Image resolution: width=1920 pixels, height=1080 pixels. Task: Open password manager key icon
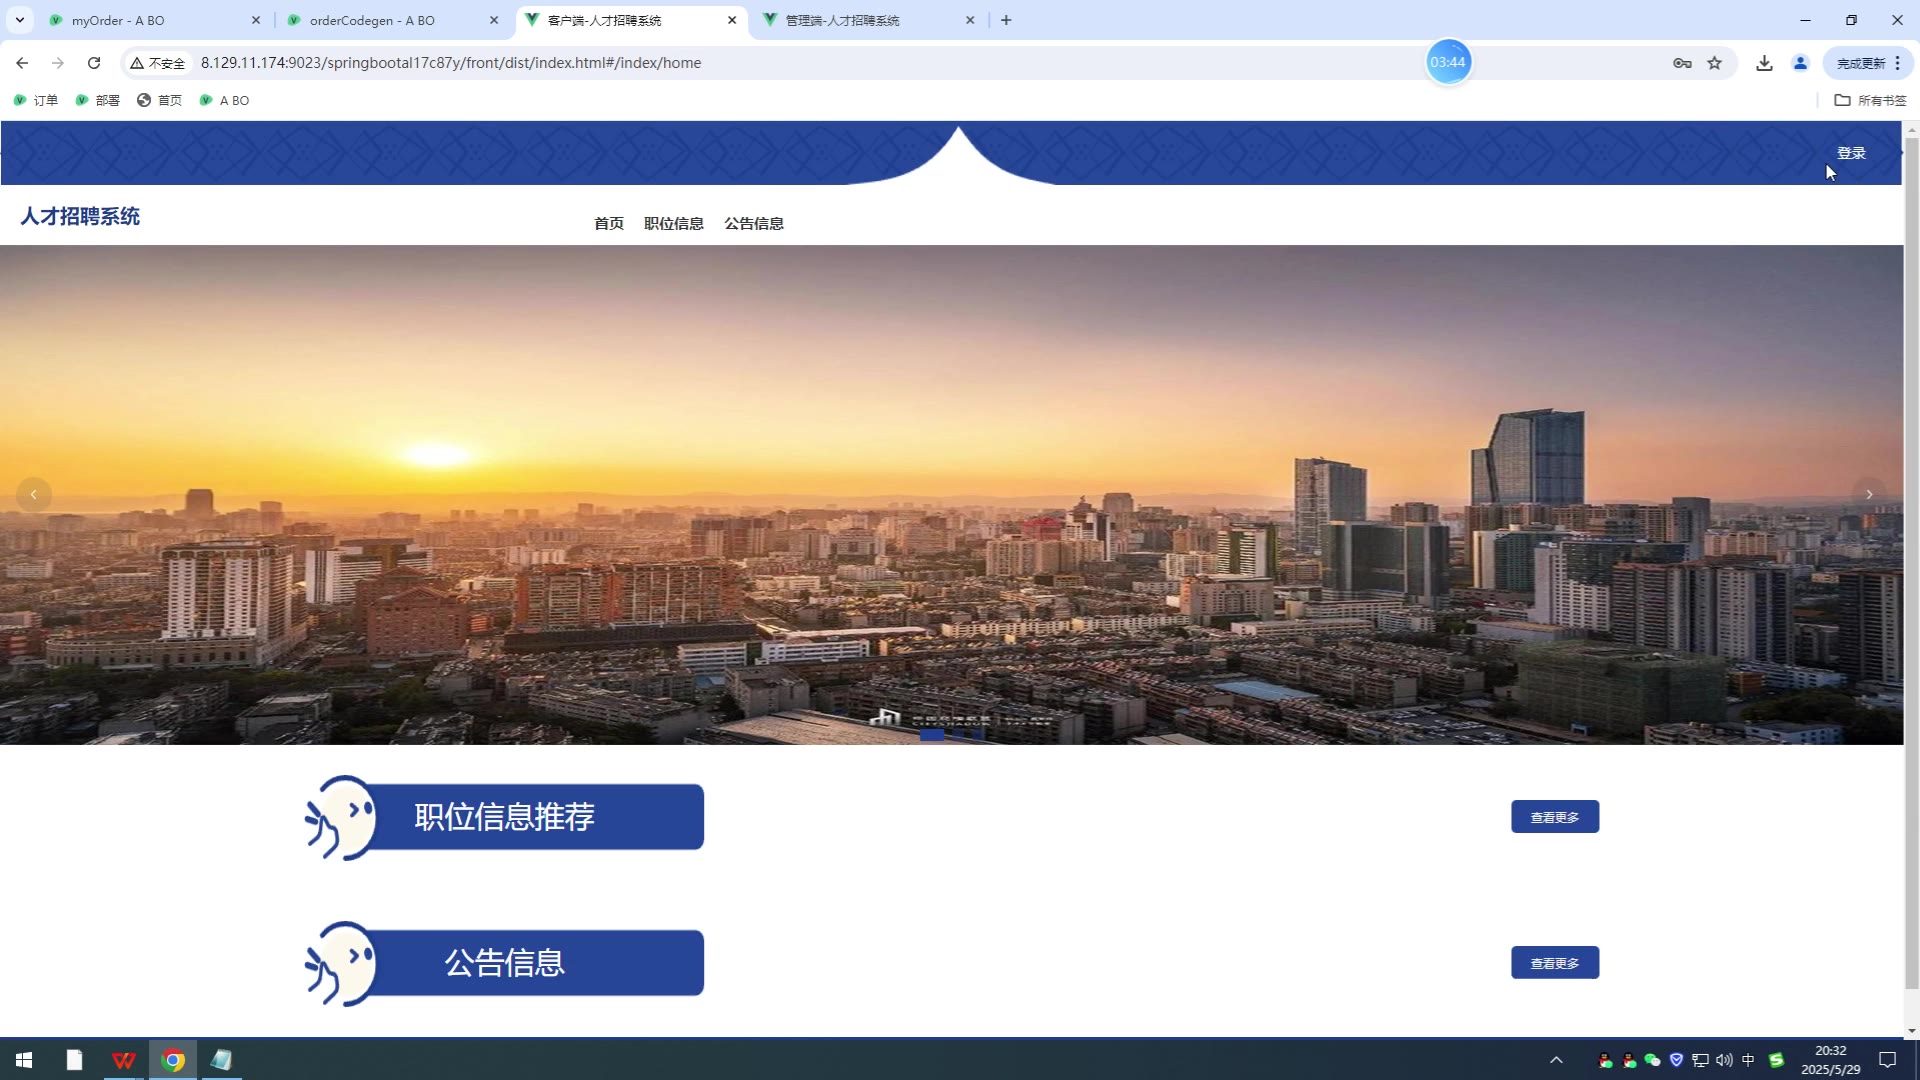point(1682,63)
